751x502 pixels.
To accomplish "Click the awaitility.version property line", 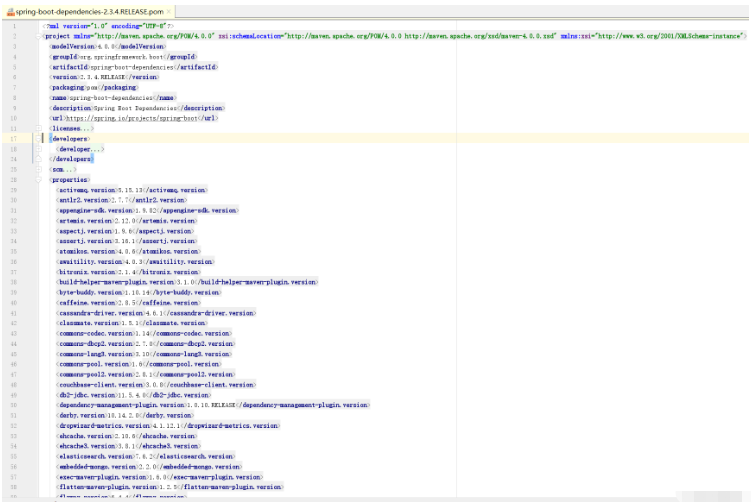I will pyautogui.click(x=135, y=262).
